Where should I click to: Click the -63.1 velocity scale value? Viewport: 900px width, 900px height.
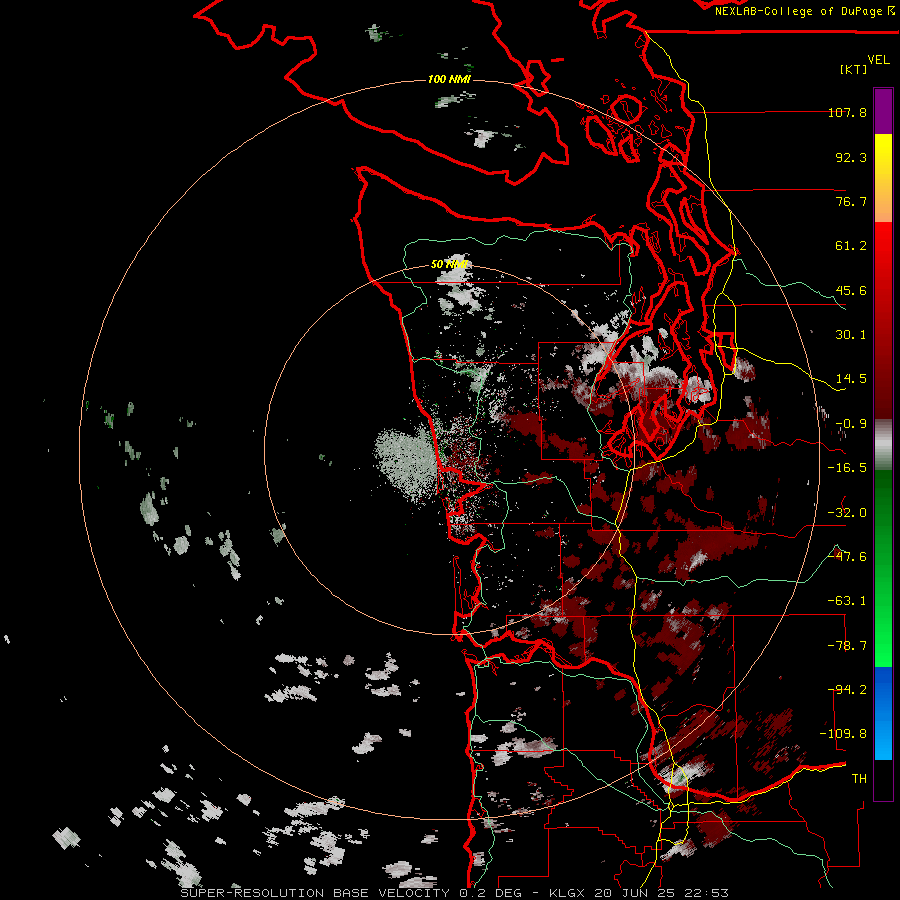[x=847, y=601]
